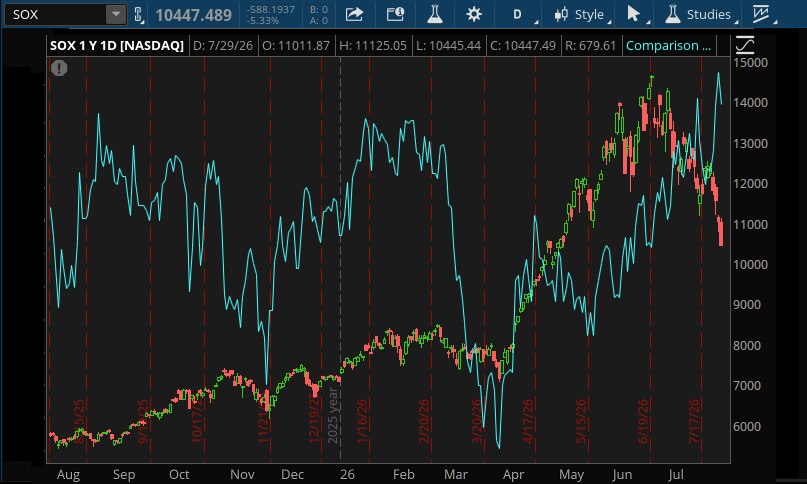
Task: Click the Dec label on time axis
Action: (292, 475)
